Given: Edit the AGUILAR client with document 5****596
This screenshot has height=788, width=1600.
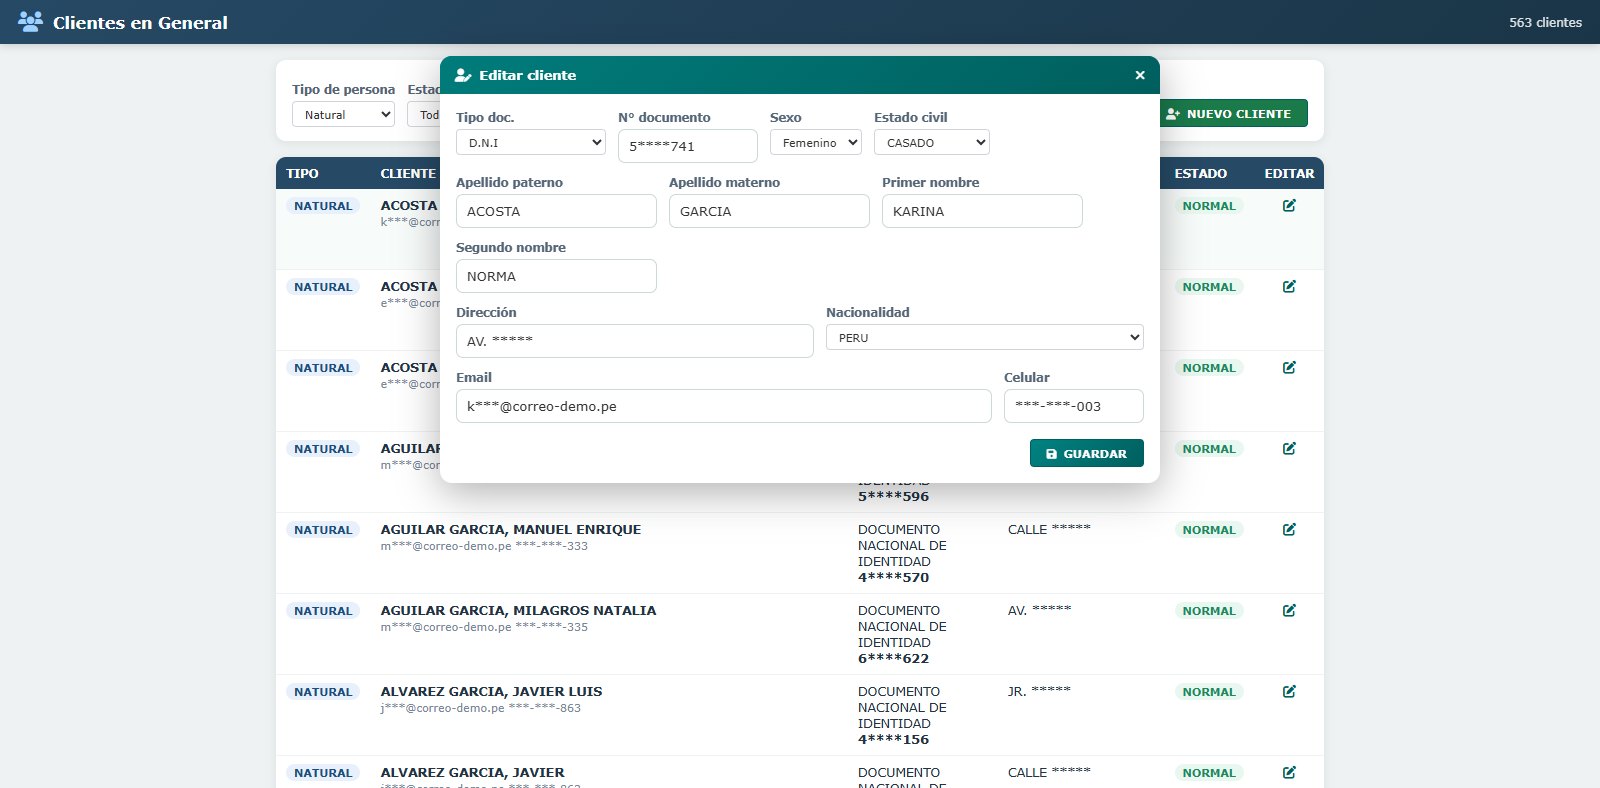Looking at the screenshot, I should tap(1289, 449).
